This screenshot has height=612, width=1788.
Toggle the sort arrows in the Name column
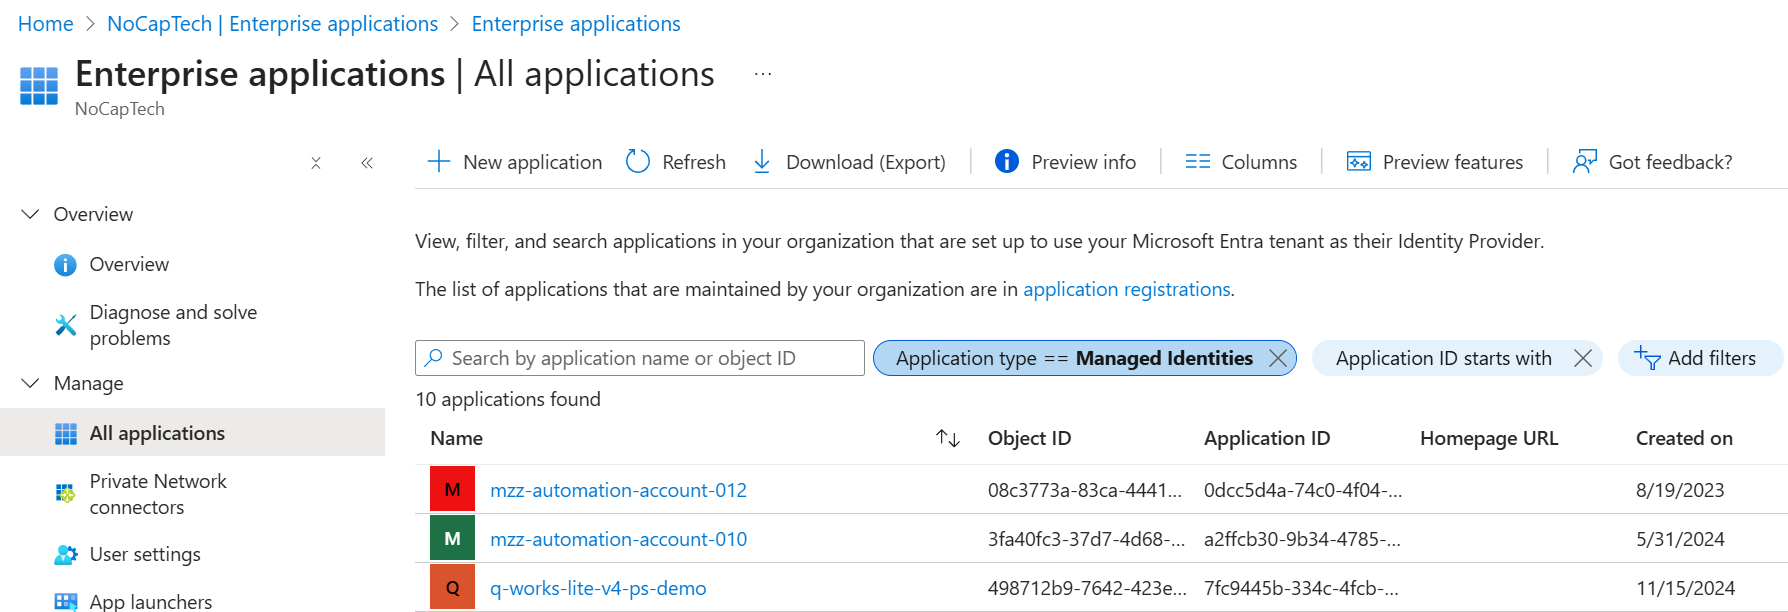948,438
